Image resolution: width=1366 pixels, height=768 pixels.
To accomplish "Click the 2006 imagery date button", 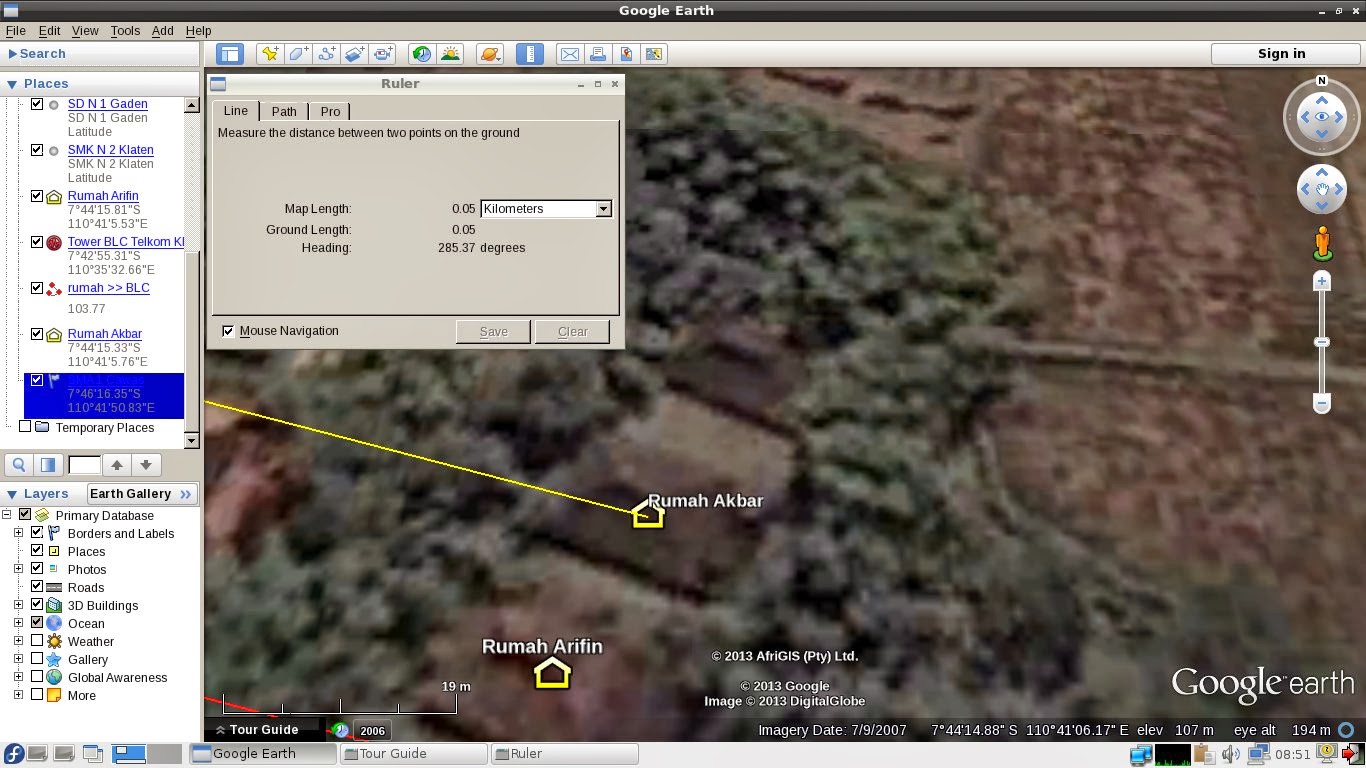I will (x=372, y=731).
